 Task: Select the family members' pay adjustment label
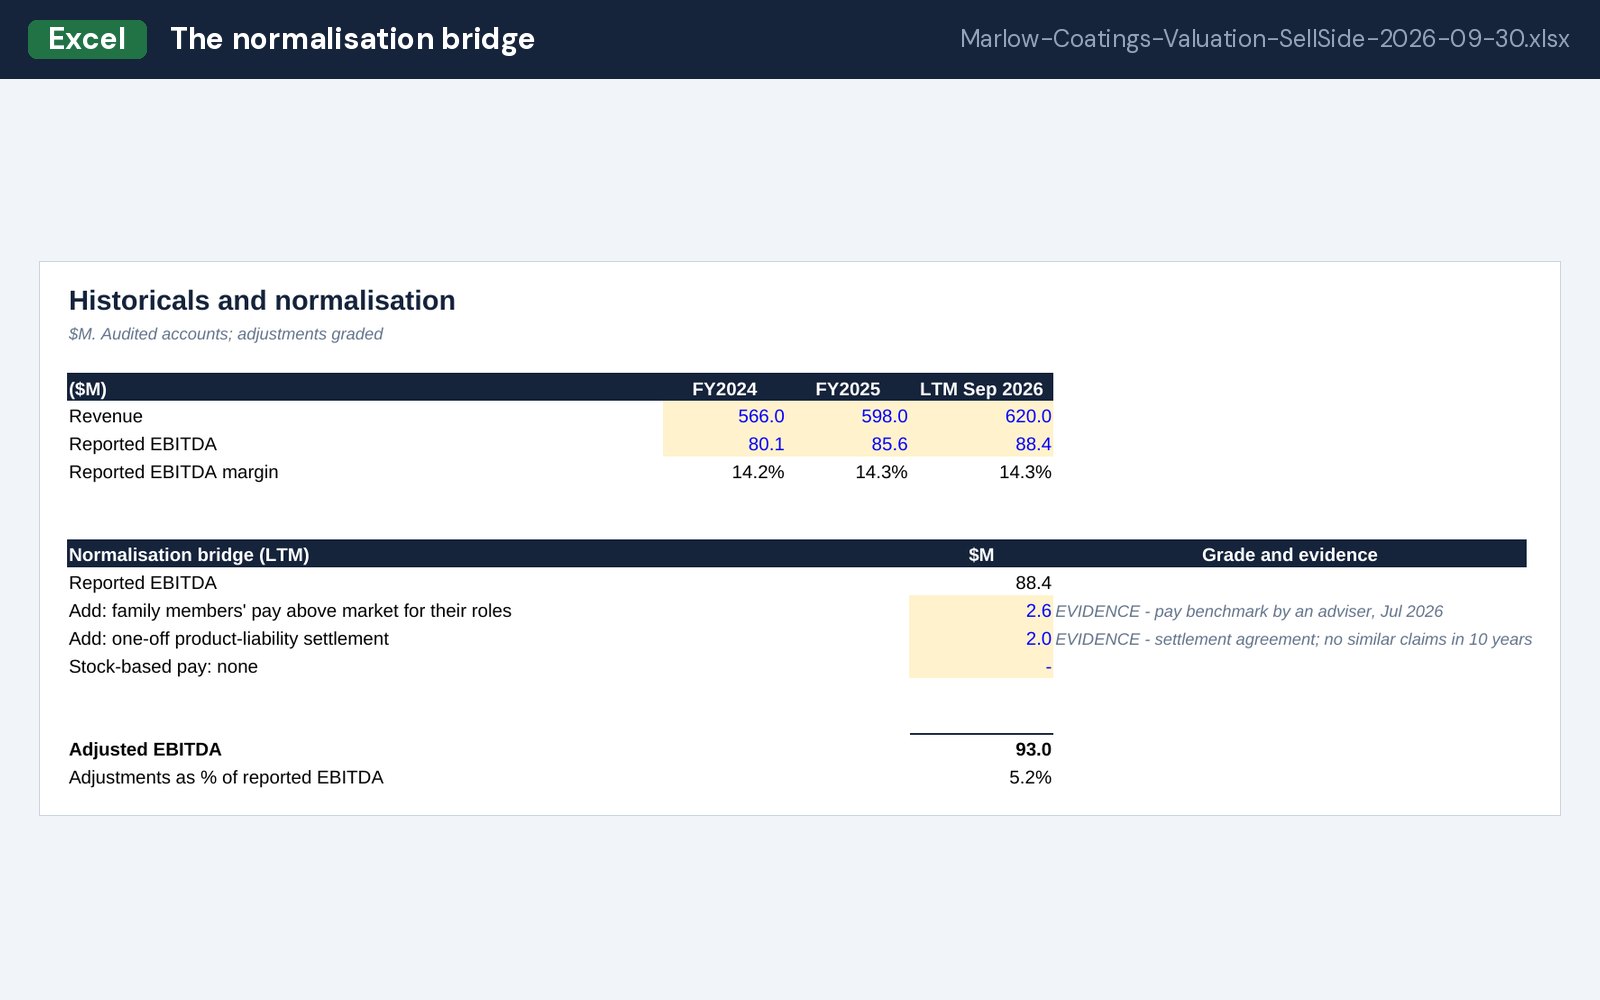pos(290,611)
